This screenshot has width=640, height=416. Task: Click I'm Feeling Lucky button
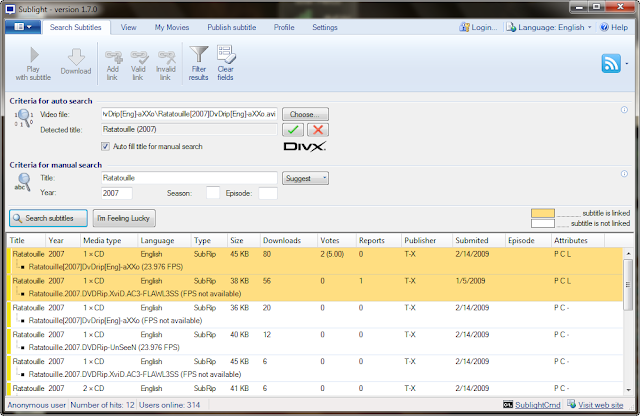click(x=124, y=218)
